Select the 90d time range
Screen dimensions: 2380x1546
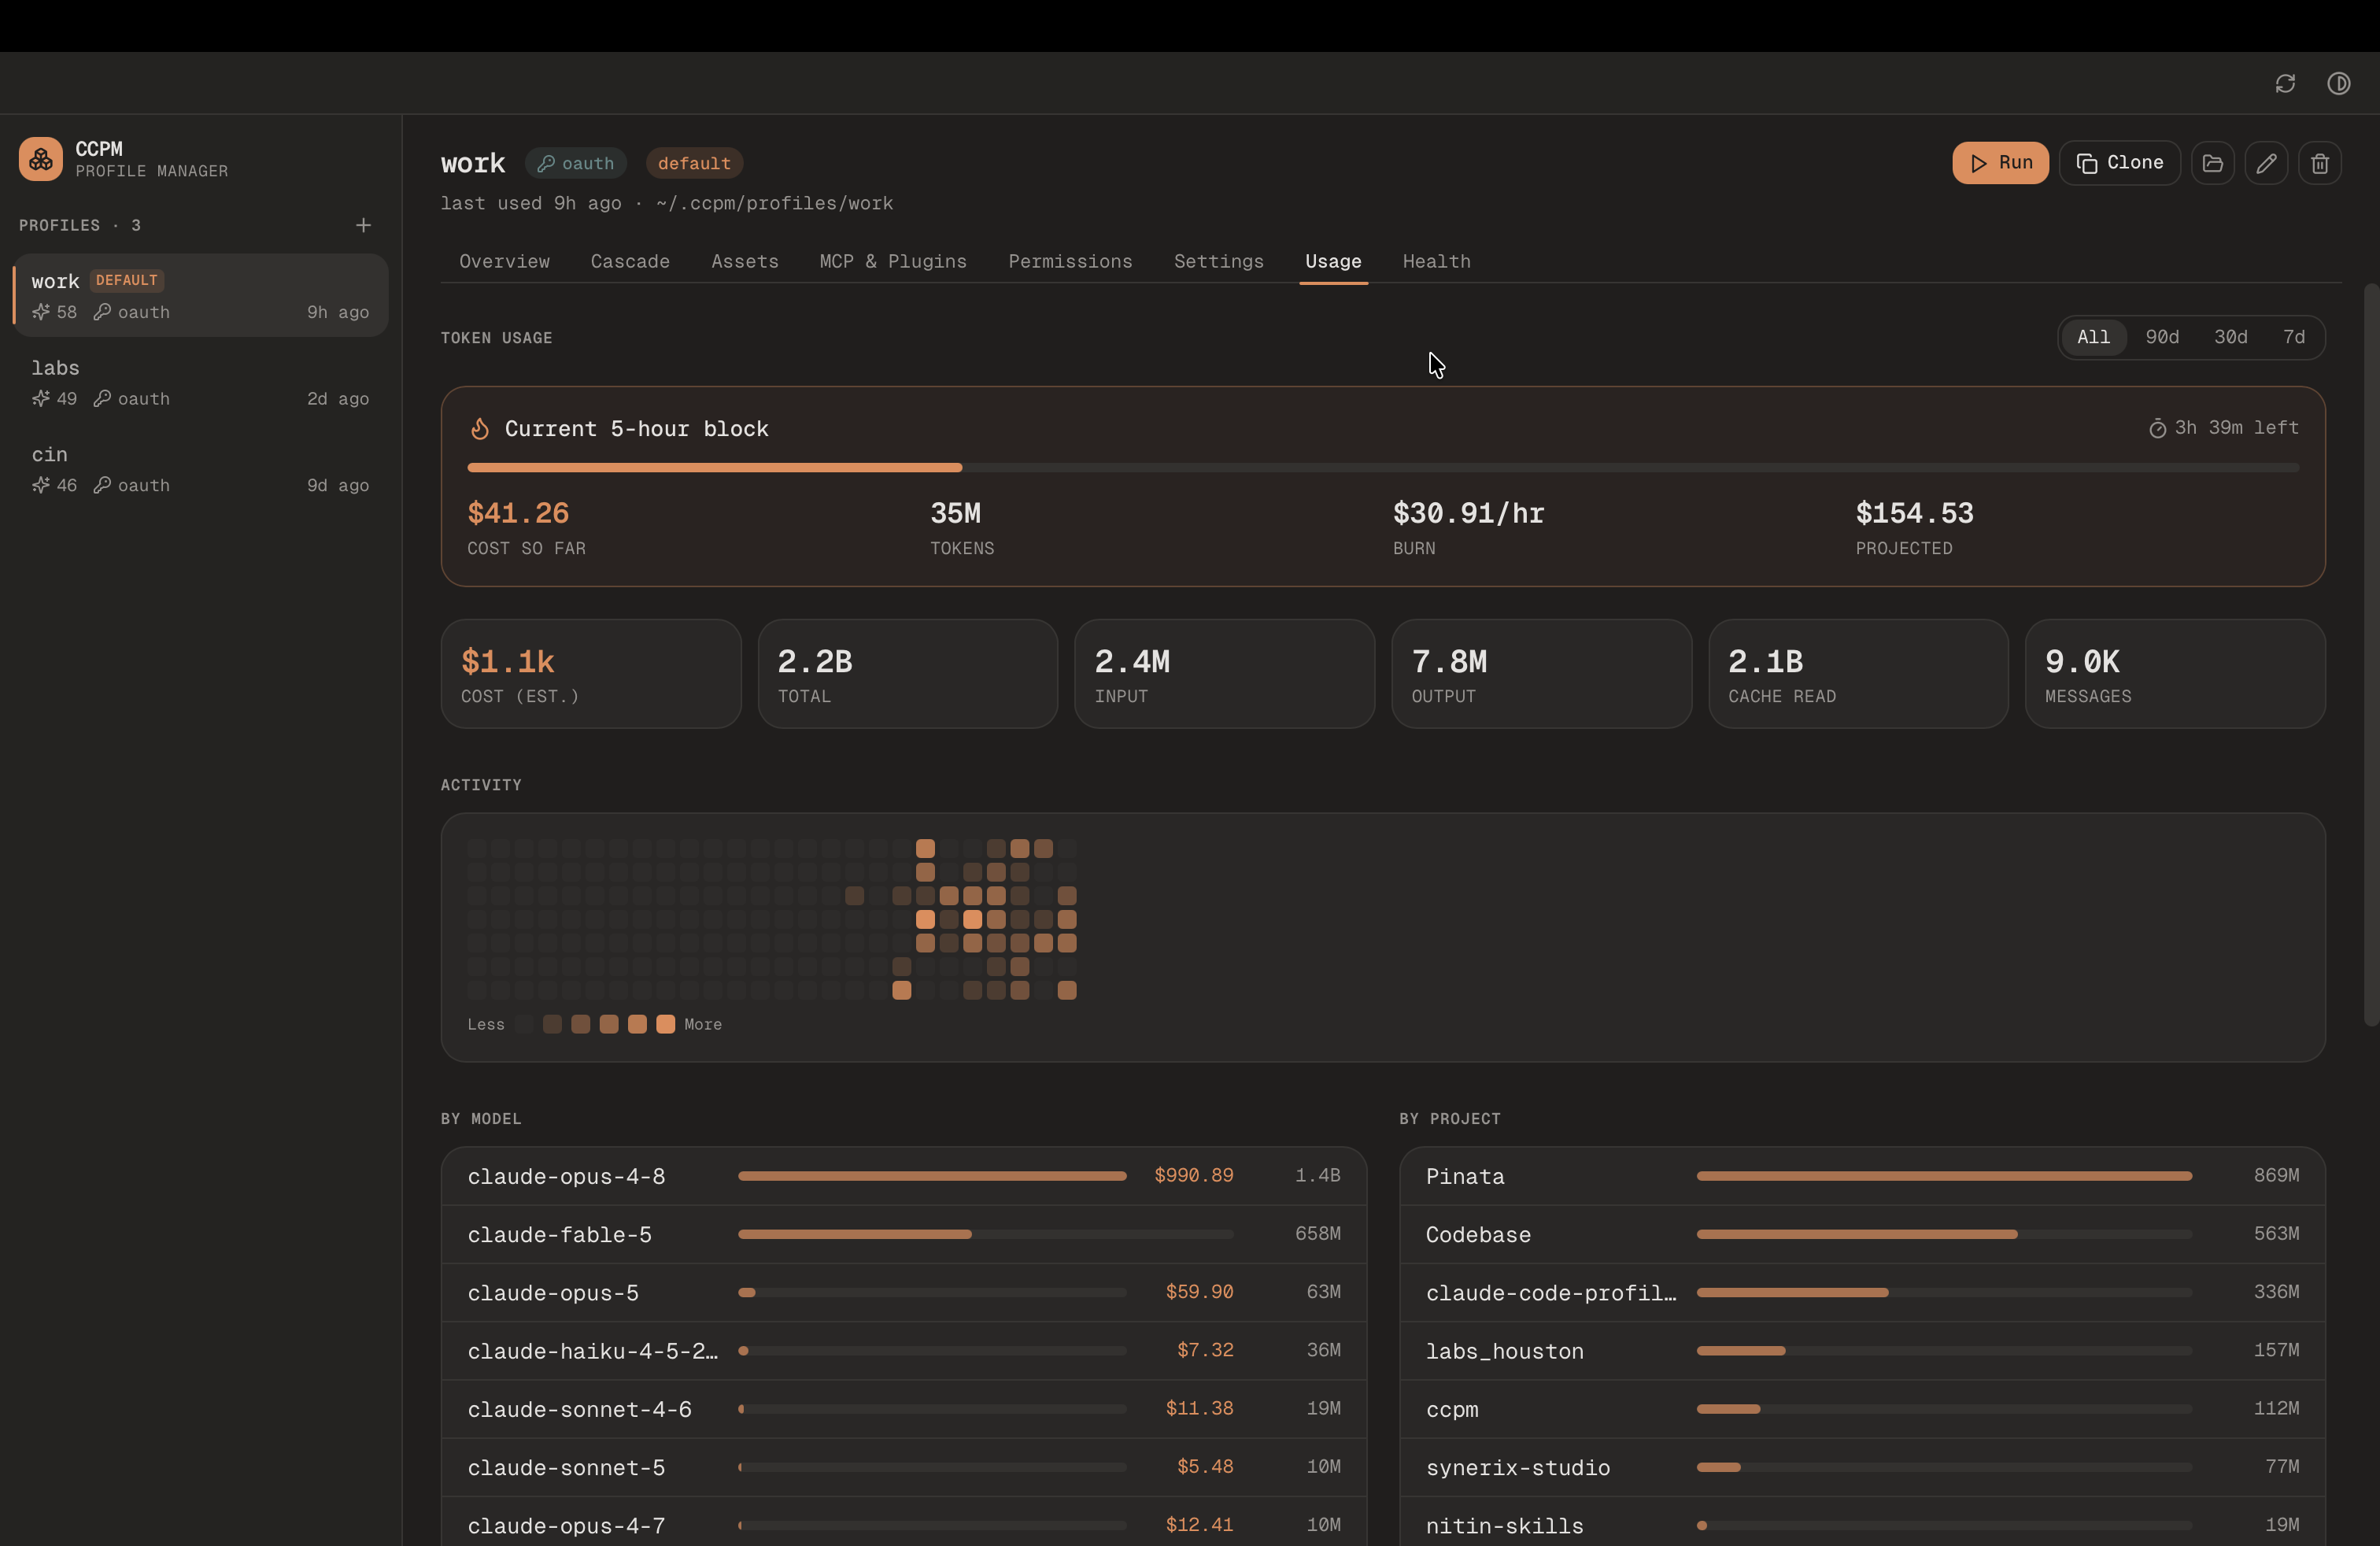2162,337
